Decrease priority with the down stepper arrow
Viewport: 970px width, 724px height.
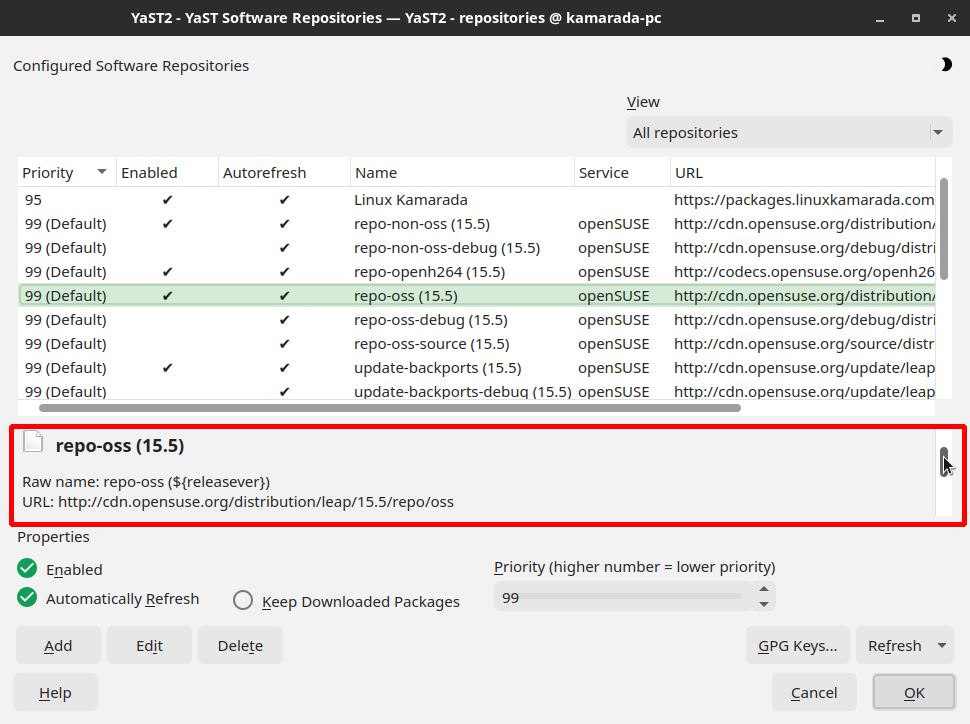pyautogui.click(x=764, y=605)
